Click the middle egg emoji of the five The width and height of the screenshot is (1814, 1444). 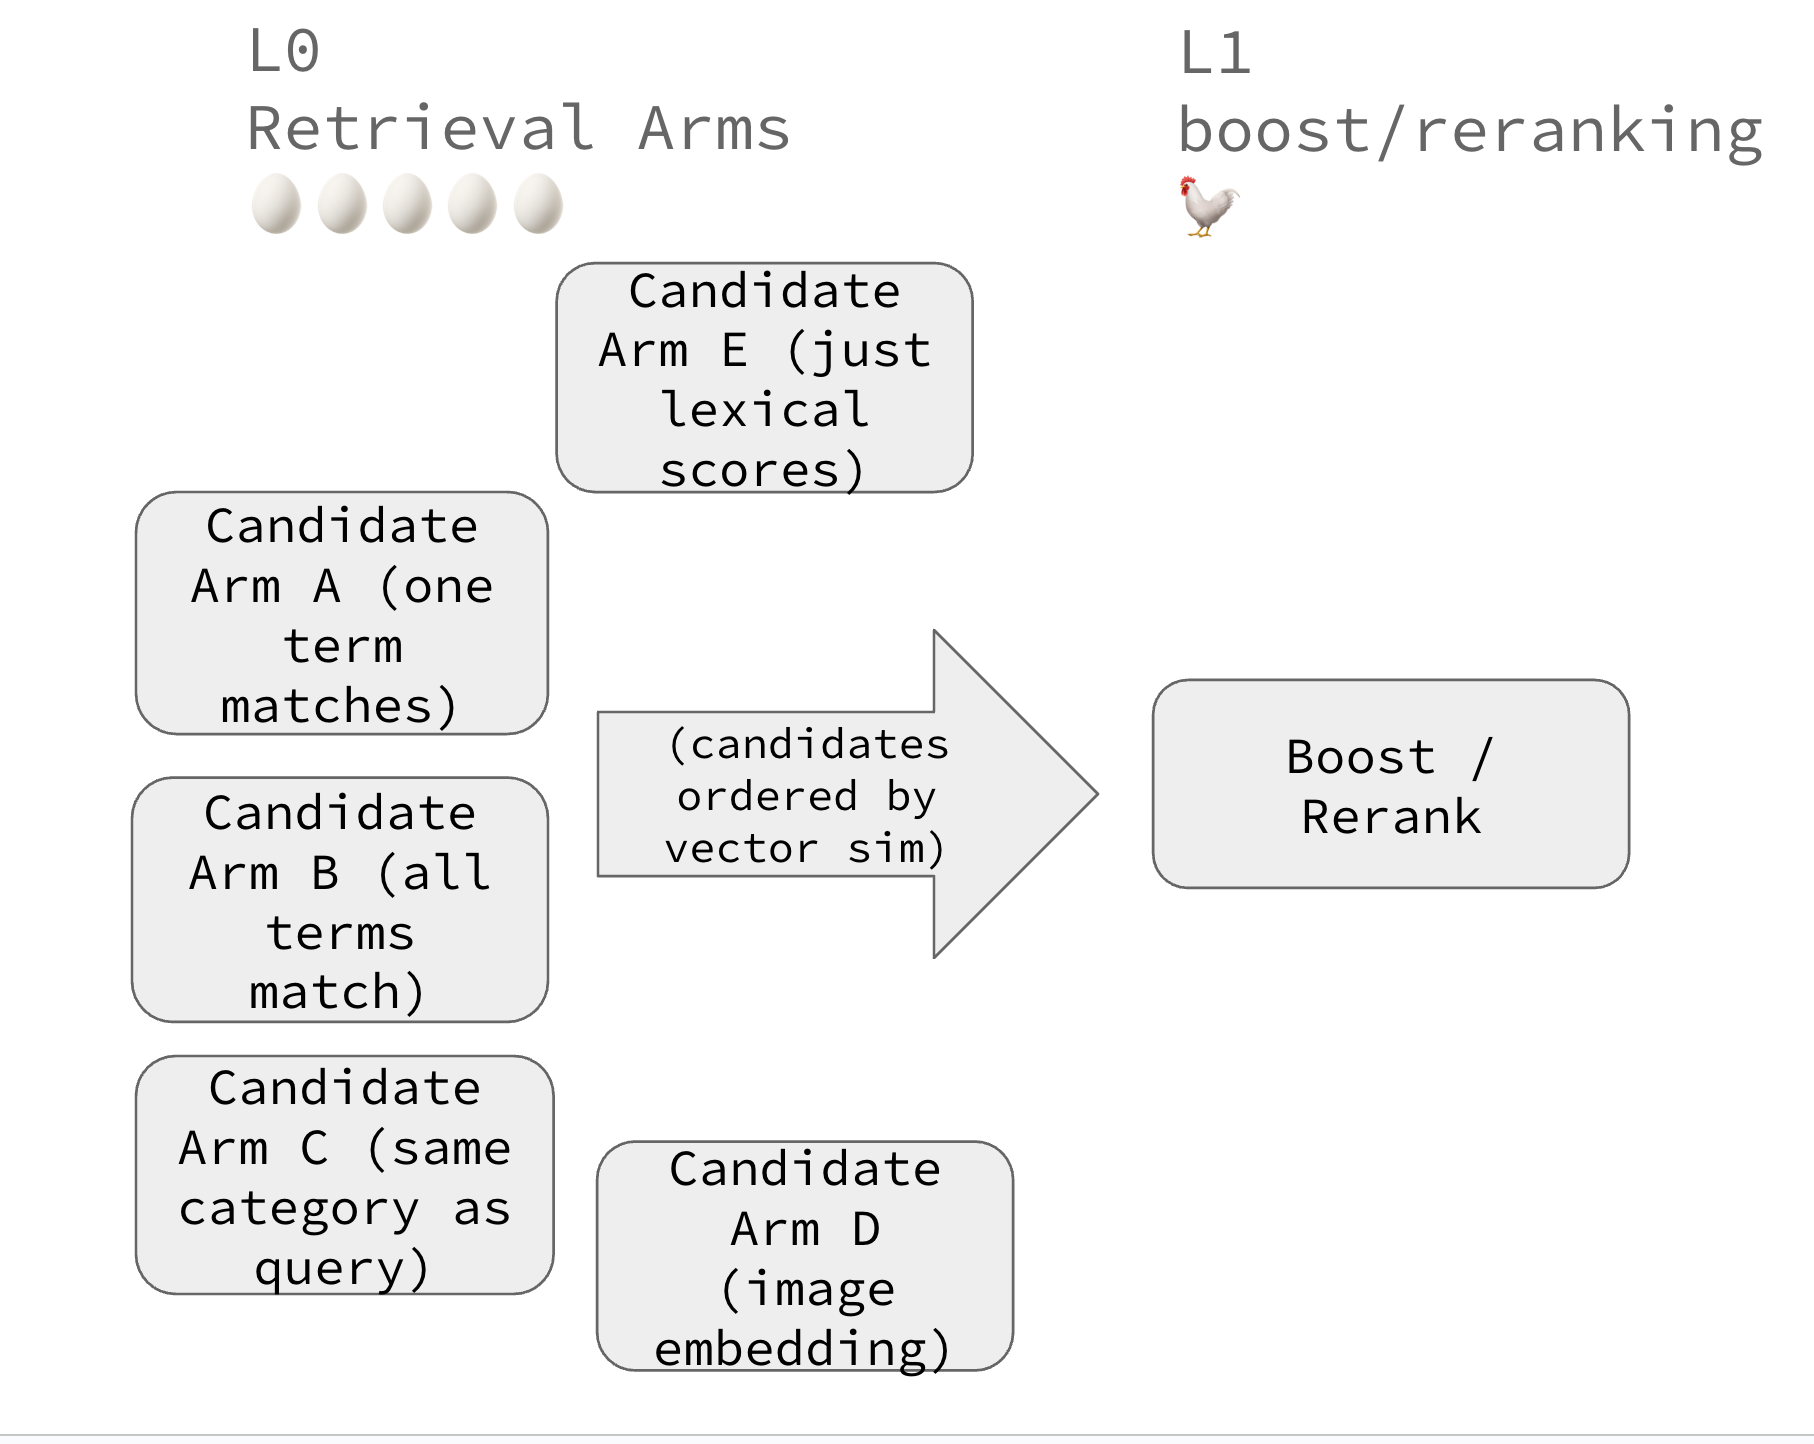point(407,204)
